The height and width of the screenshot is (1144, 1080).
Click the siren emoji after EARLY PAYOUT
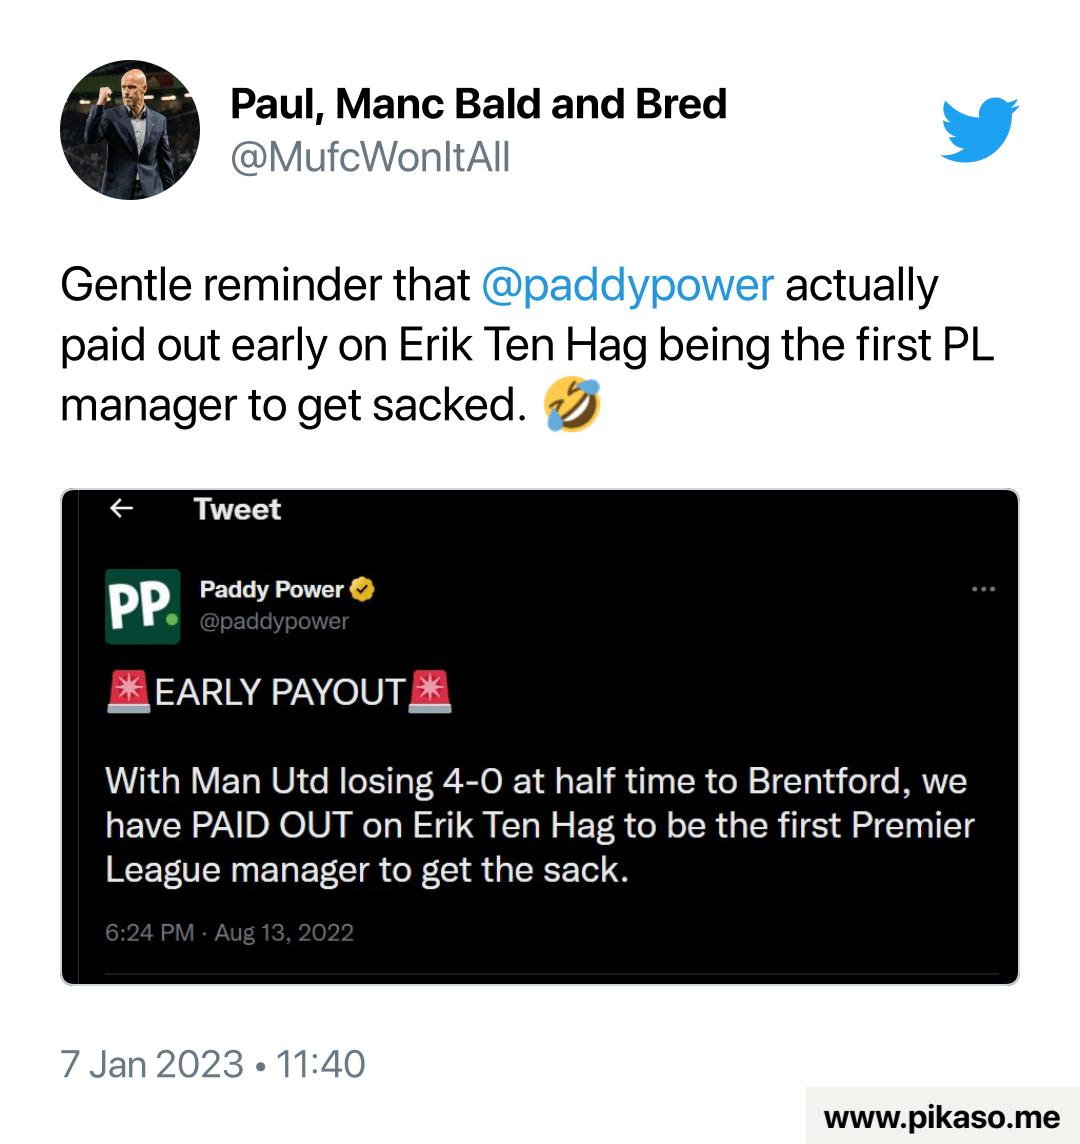tap(430, 692)
